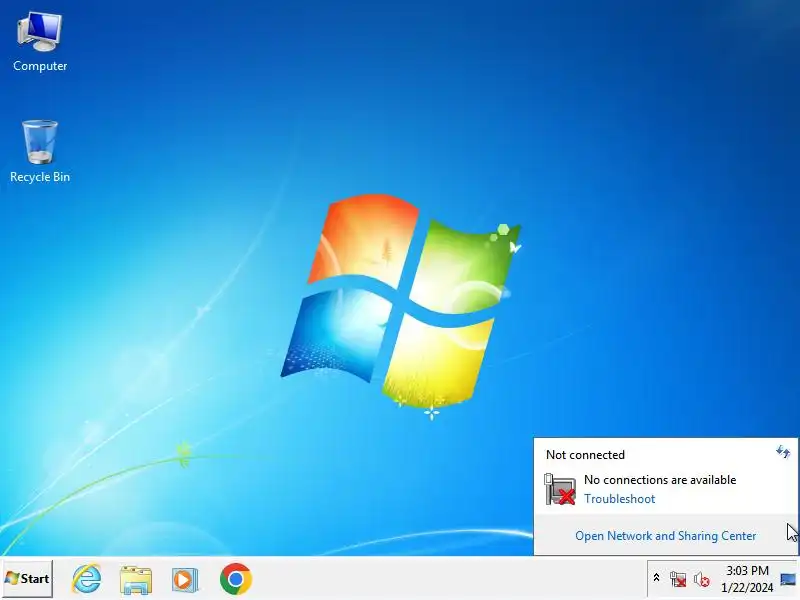Open the Start menu

click(27, 579)
